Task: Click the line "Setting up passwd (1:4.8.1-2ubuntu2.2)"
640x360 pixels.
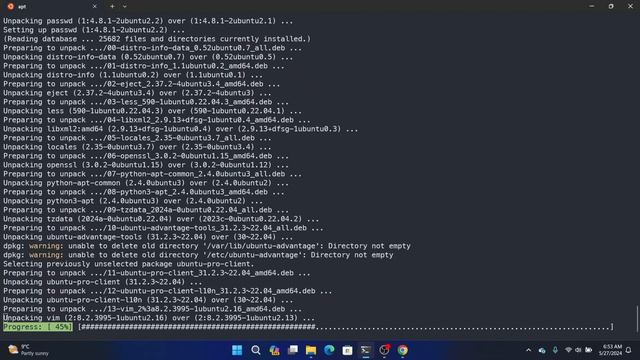Action: [x=94, y=30]
